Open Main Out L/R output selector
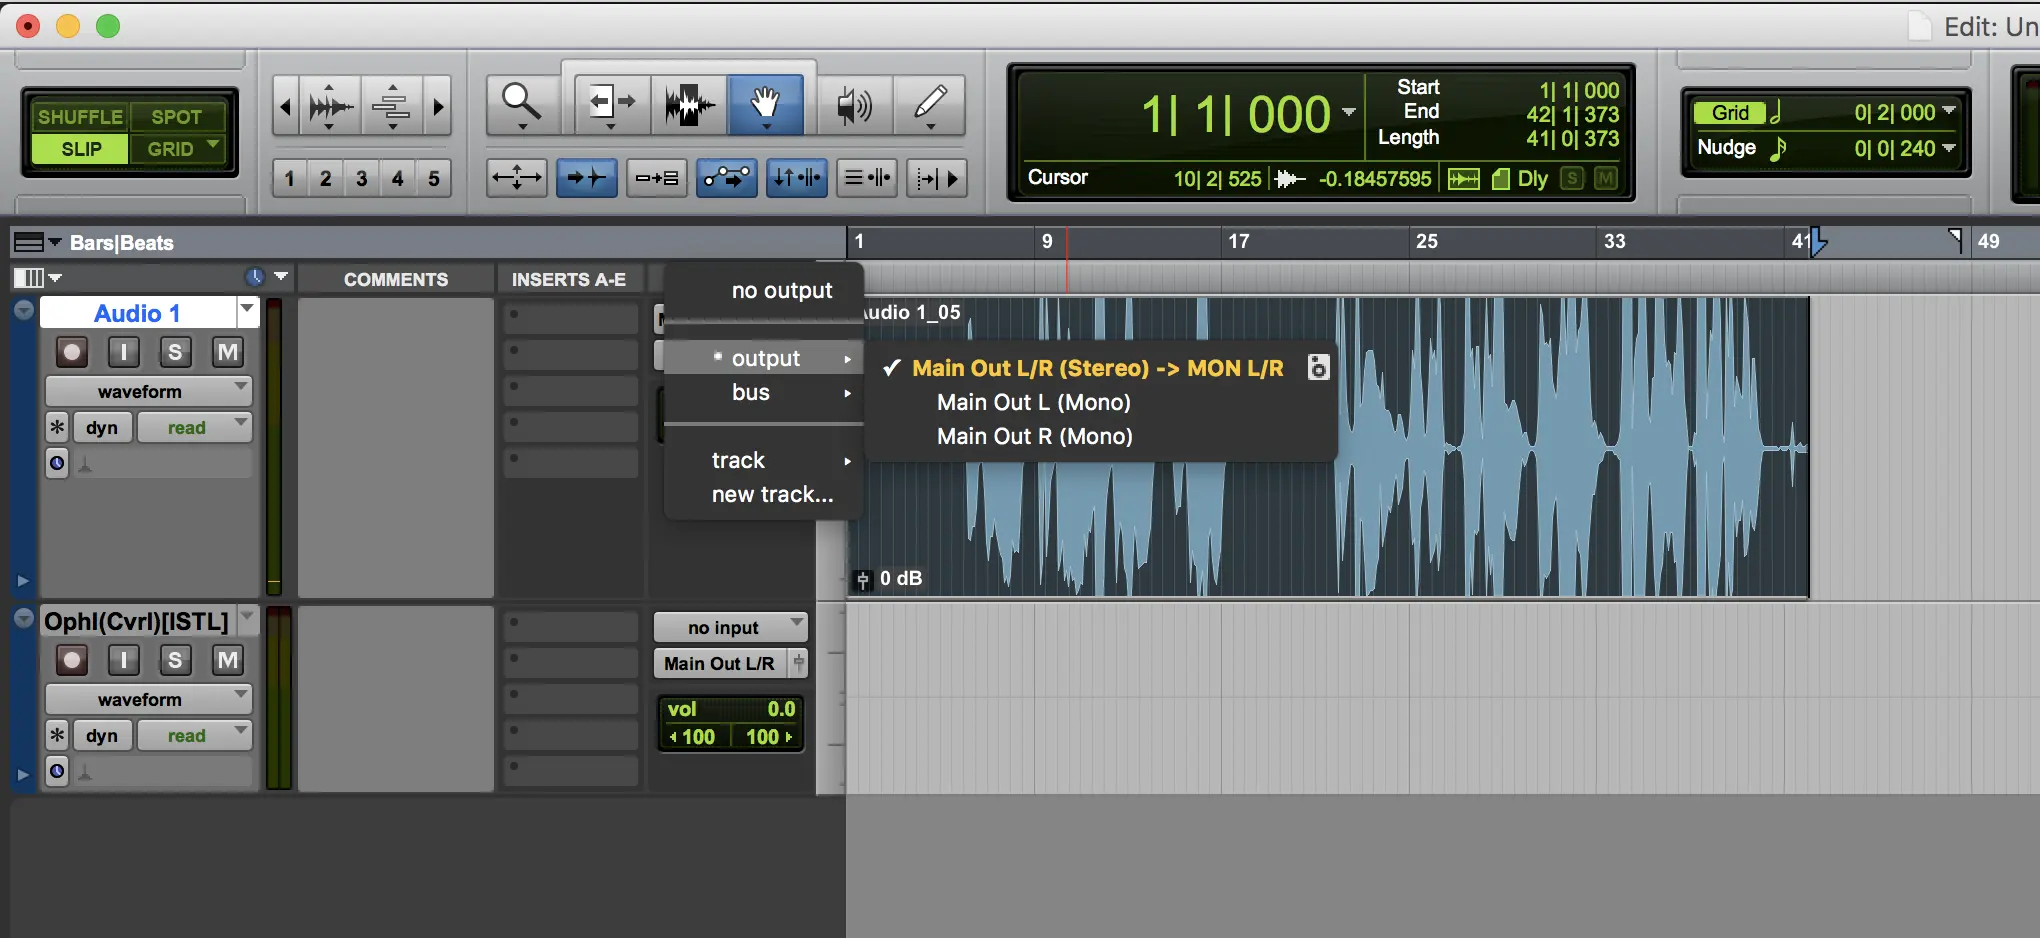Screen dimensions: 2040x938 click(x=720, y=663)
